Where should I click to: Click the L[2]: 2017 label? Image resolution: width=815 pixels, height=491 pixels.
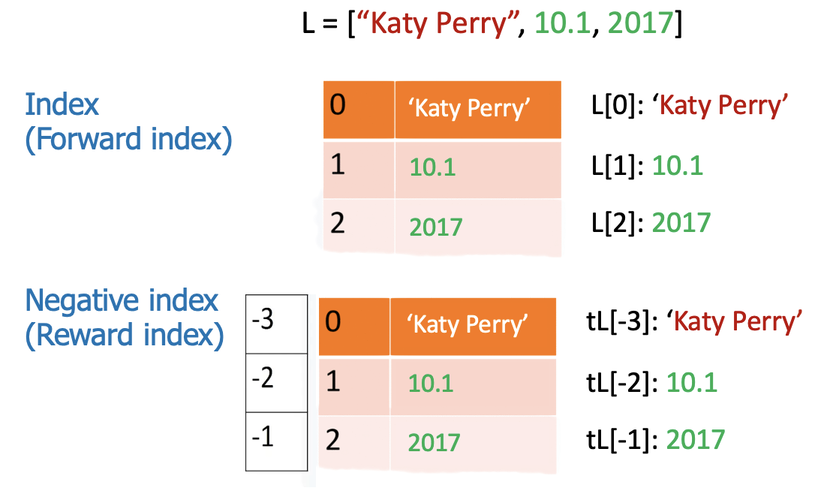(651, 222)
